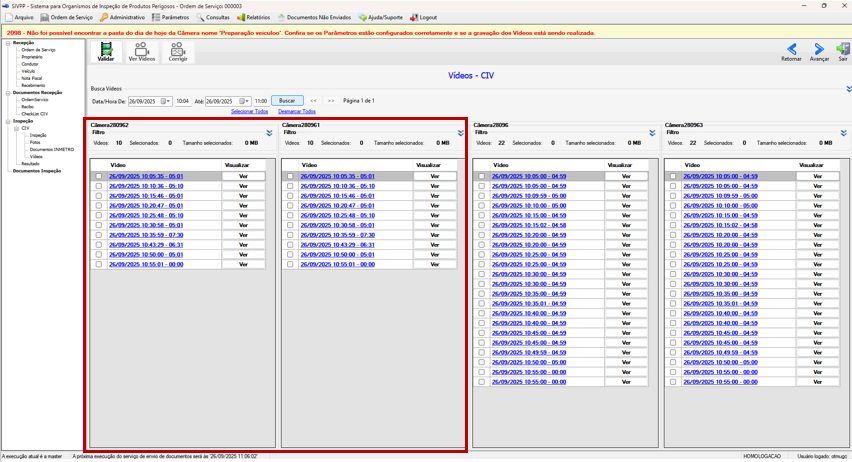This screenshot has width=852, height=462.
Task: Click Ver for Câmera28096 video 10:50:00 - 05:00
Action: point(626,362)
